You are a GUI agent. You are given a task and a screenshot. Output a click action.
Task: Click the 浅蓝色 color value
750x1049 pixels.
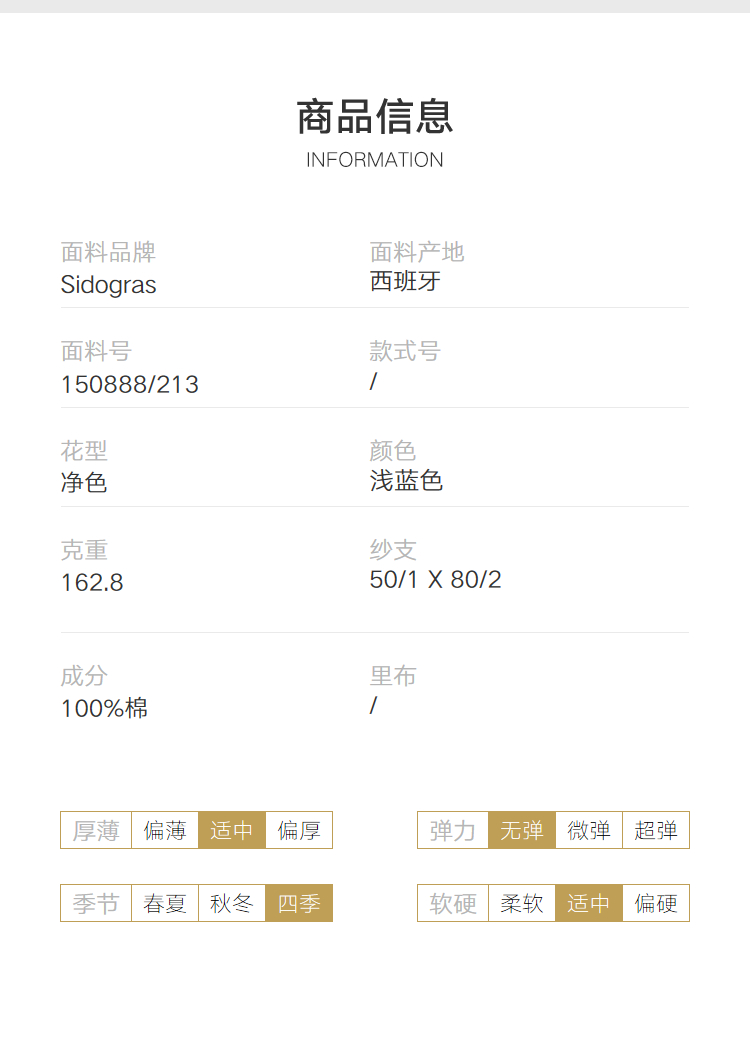click(406, 481)
